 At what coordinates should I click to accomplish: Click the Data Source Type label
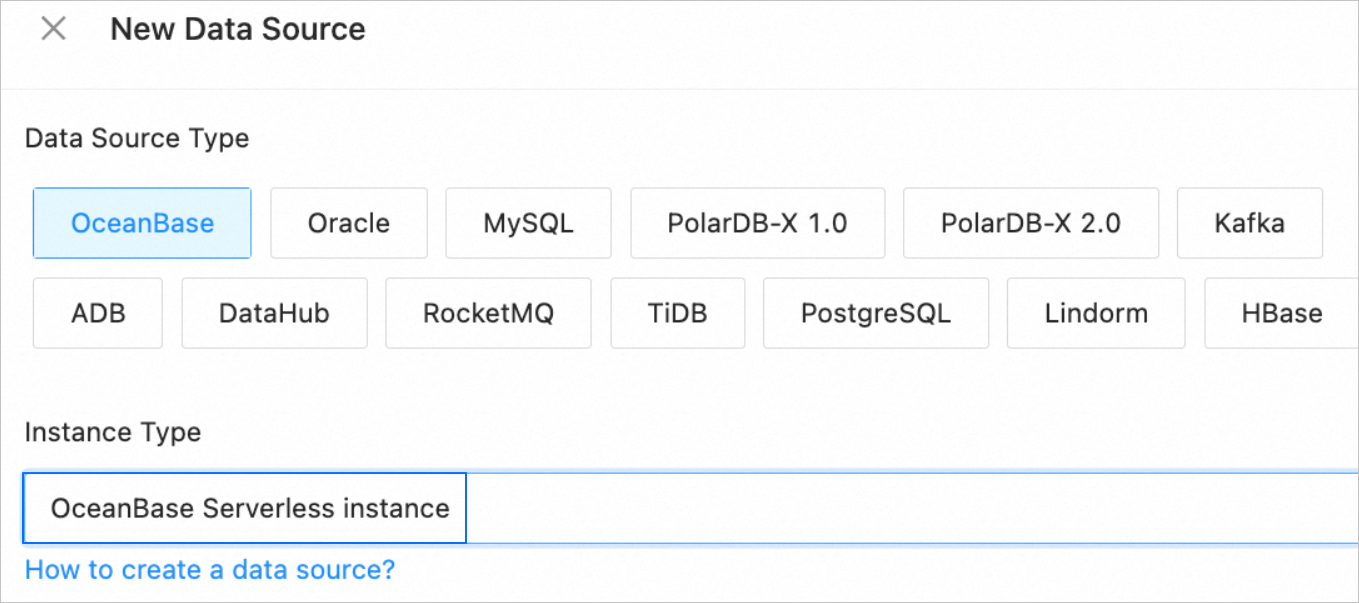pyautogui.click(x=137, y=139)
